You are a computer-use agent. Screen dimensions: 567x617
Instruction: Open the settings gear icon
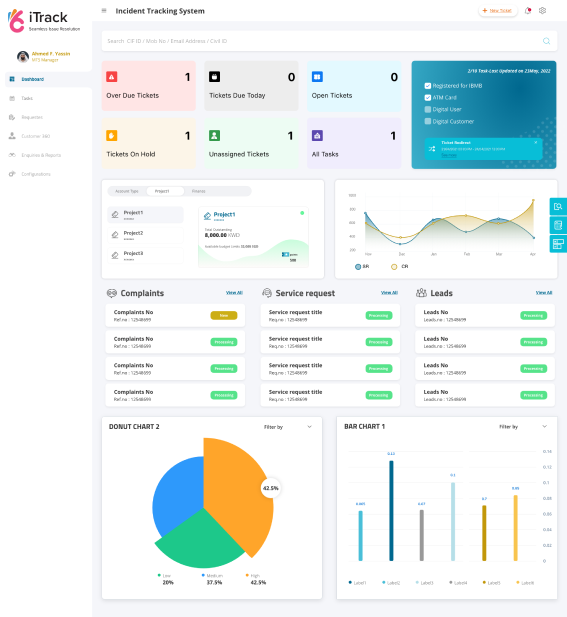click(x=542, y=11)
